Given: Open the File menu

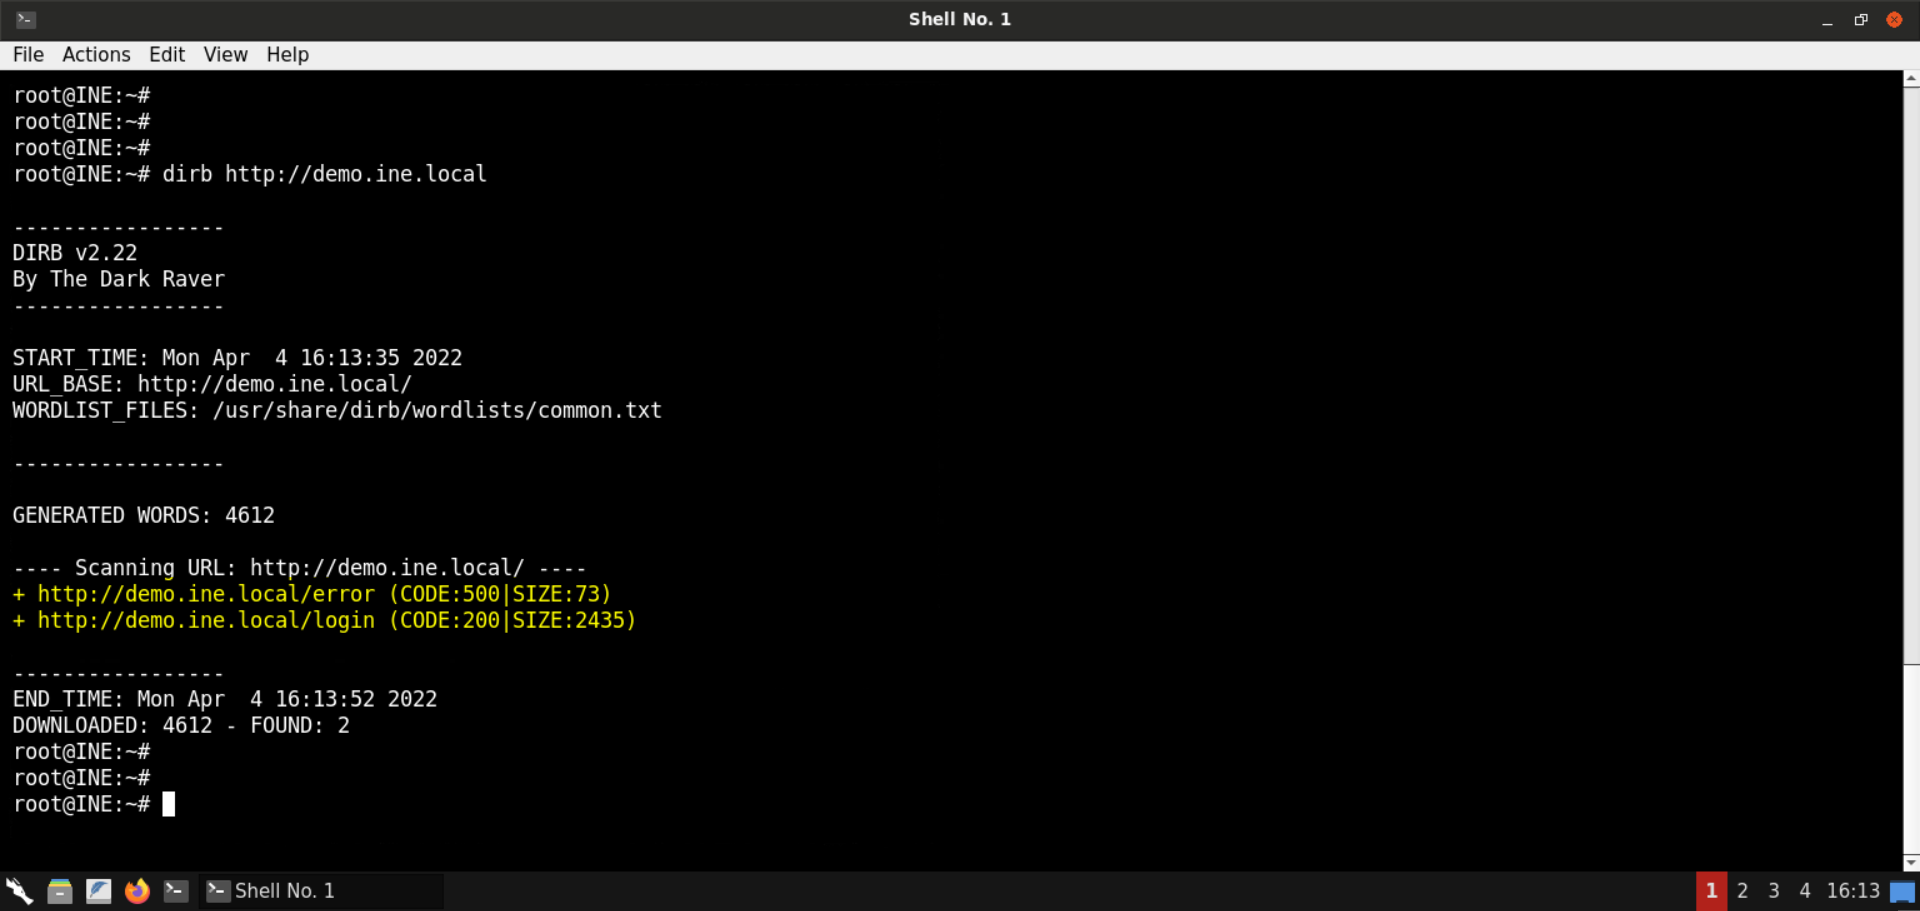Looking at the screenshot, I should pos(28,54).
